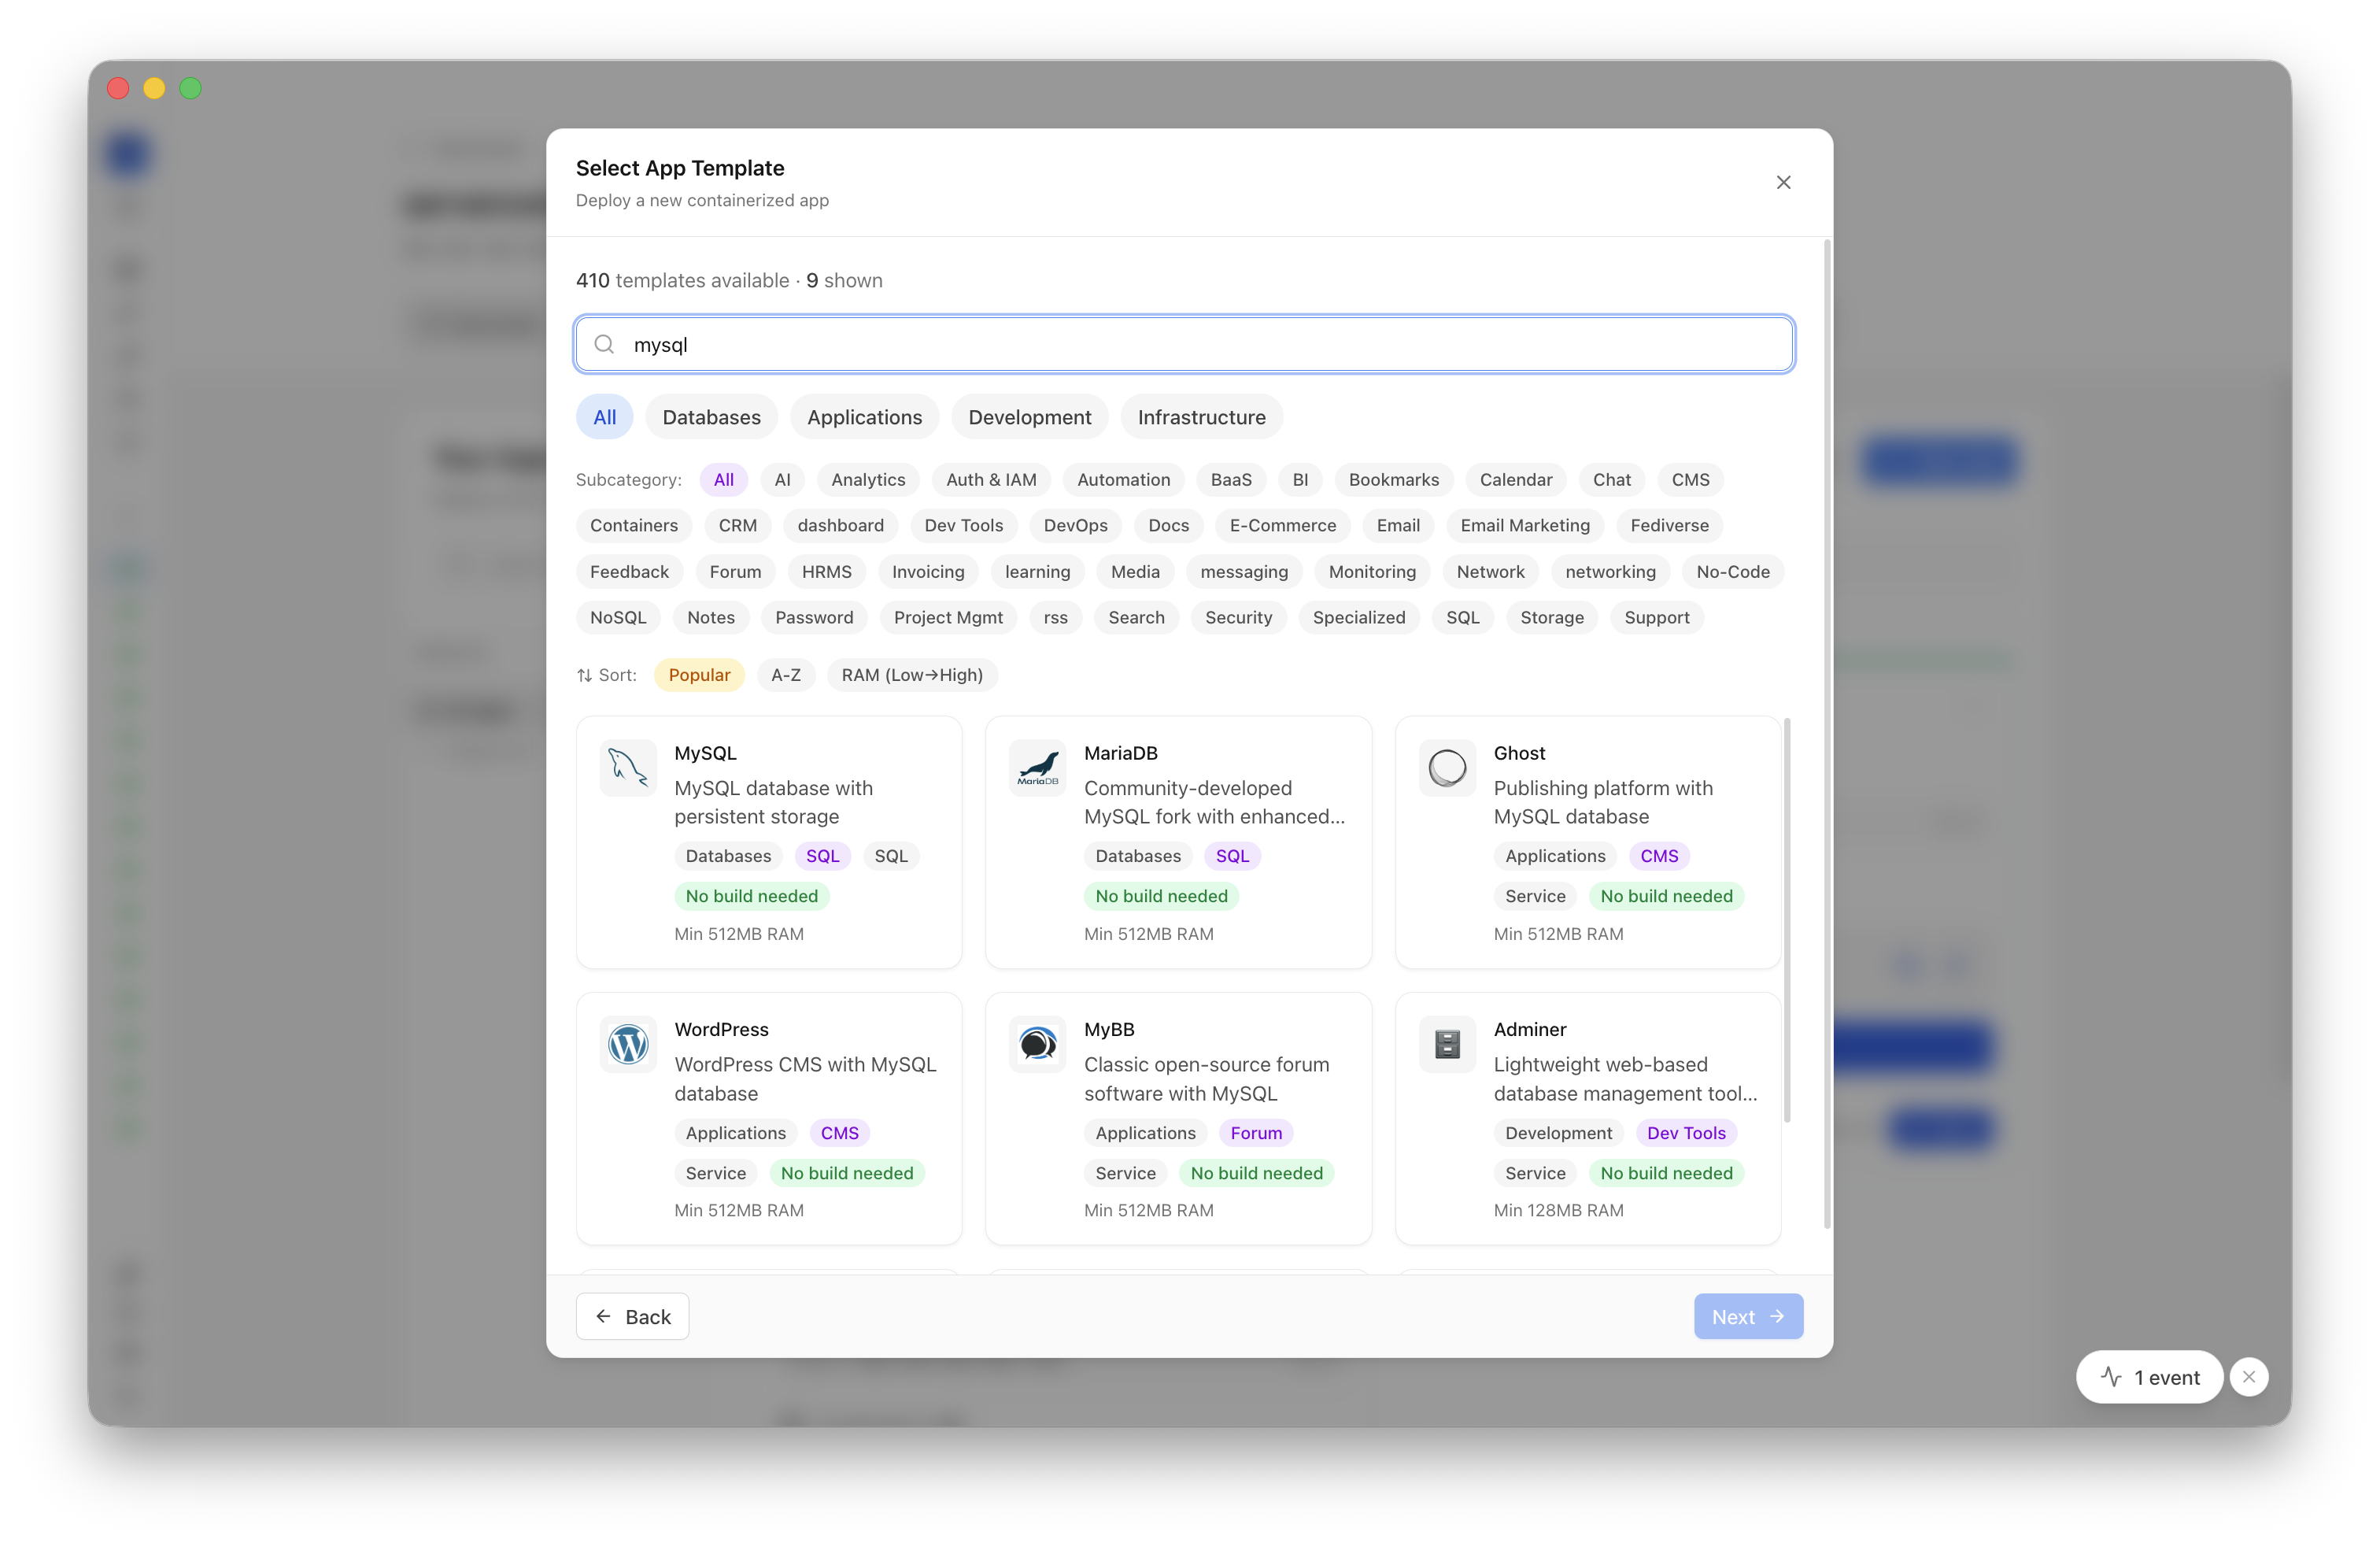Filter by the Password subcategory
2380x1543 pixels.
coord(814,617)
